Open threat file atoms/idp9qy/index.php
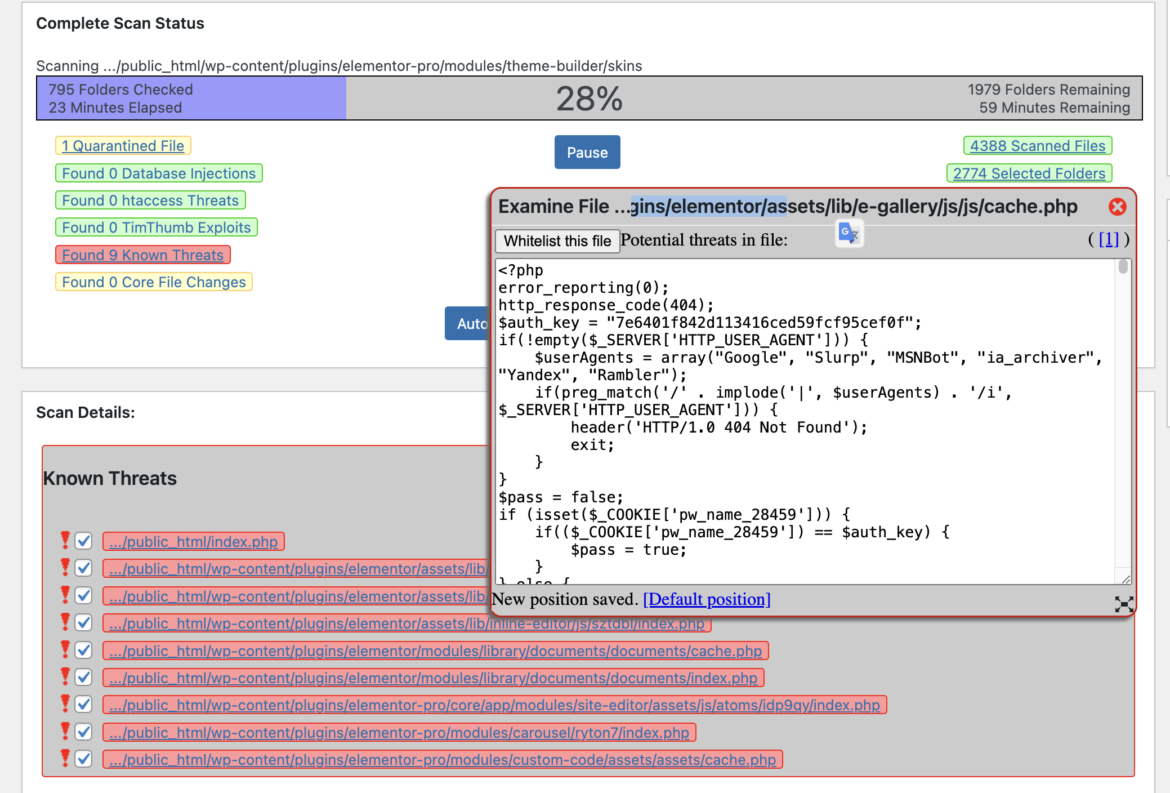The image size is (1170, 793). 494,705
